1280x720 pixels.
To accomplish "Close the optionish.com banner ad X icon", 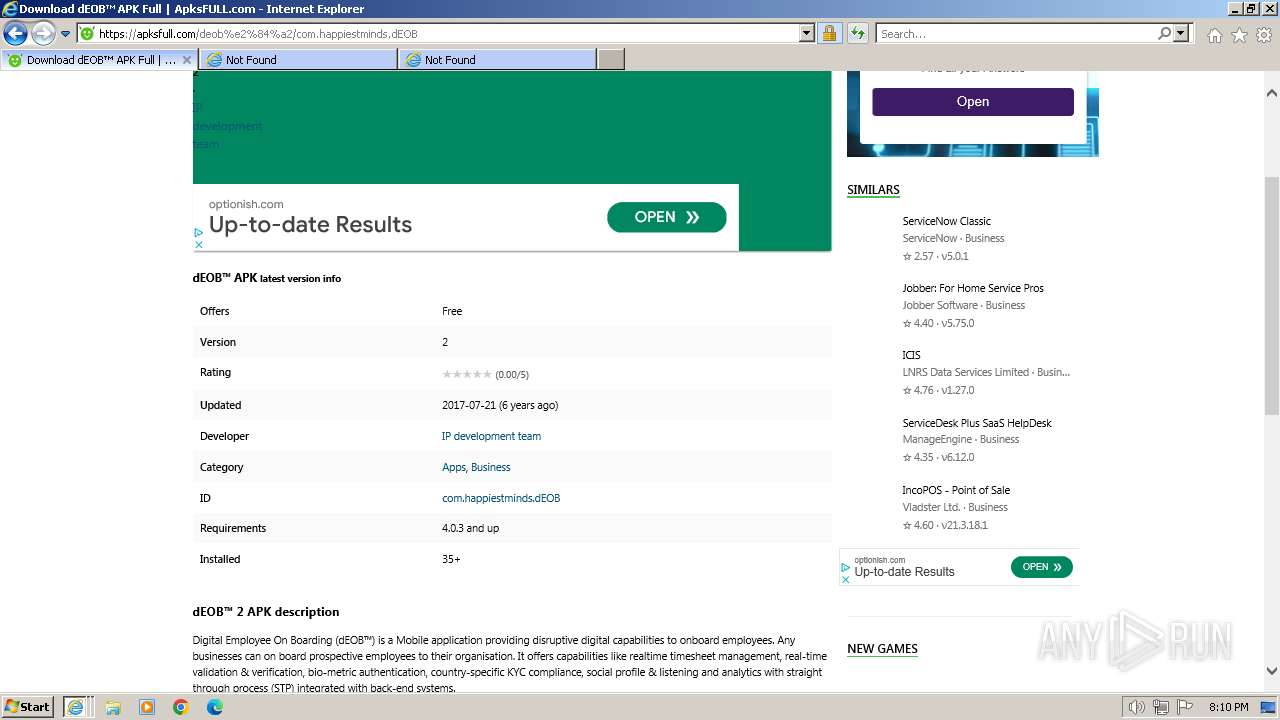I will tap(199, 244).
